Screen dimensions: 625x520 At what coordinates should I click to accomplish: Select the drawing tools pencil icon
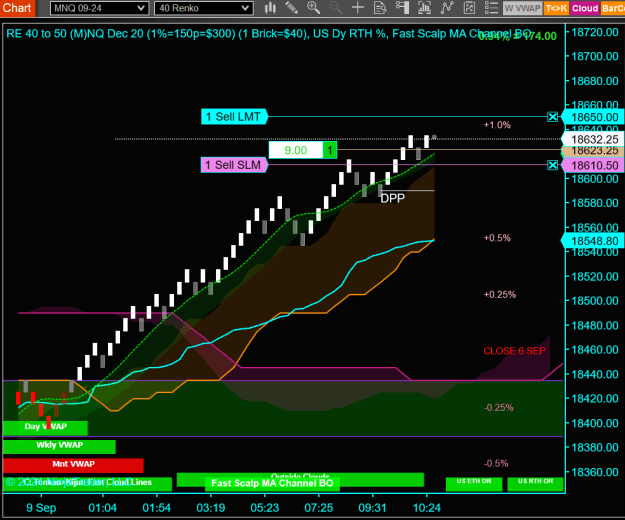point(291,8)
